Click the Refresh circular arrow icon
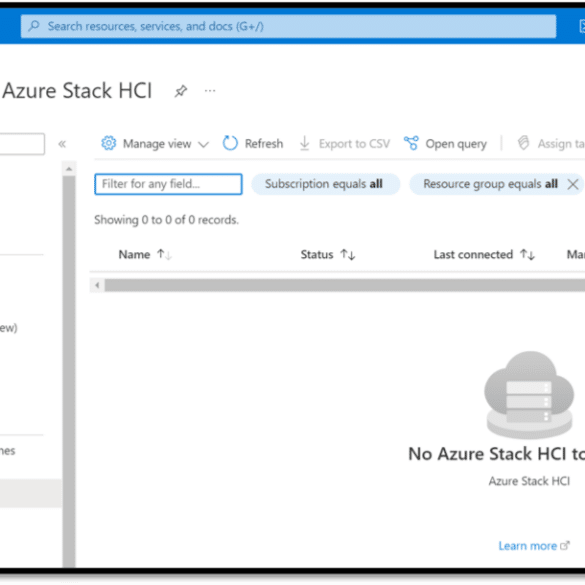Image resolution: width=585 pixels, height=585 pixels. (x=230, y=143)
